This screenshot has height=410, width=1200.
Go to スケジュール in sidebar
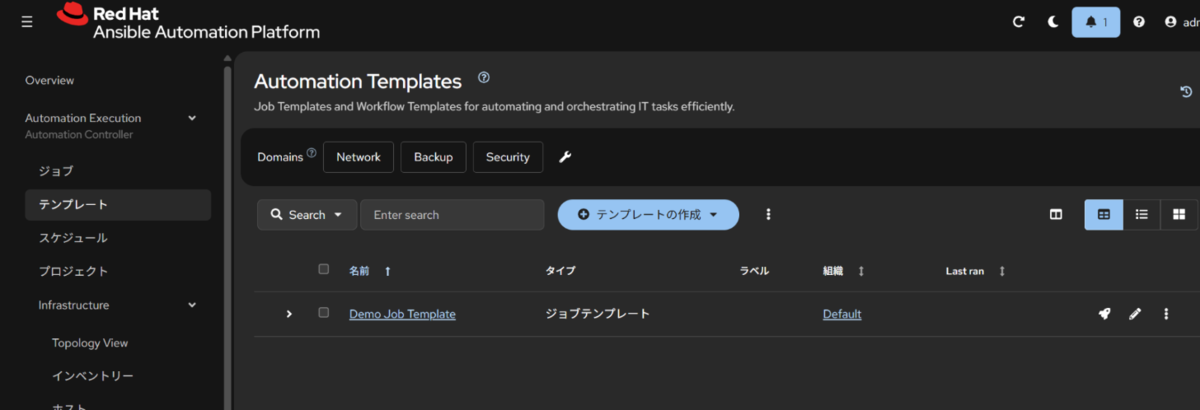tap(73, 238)
